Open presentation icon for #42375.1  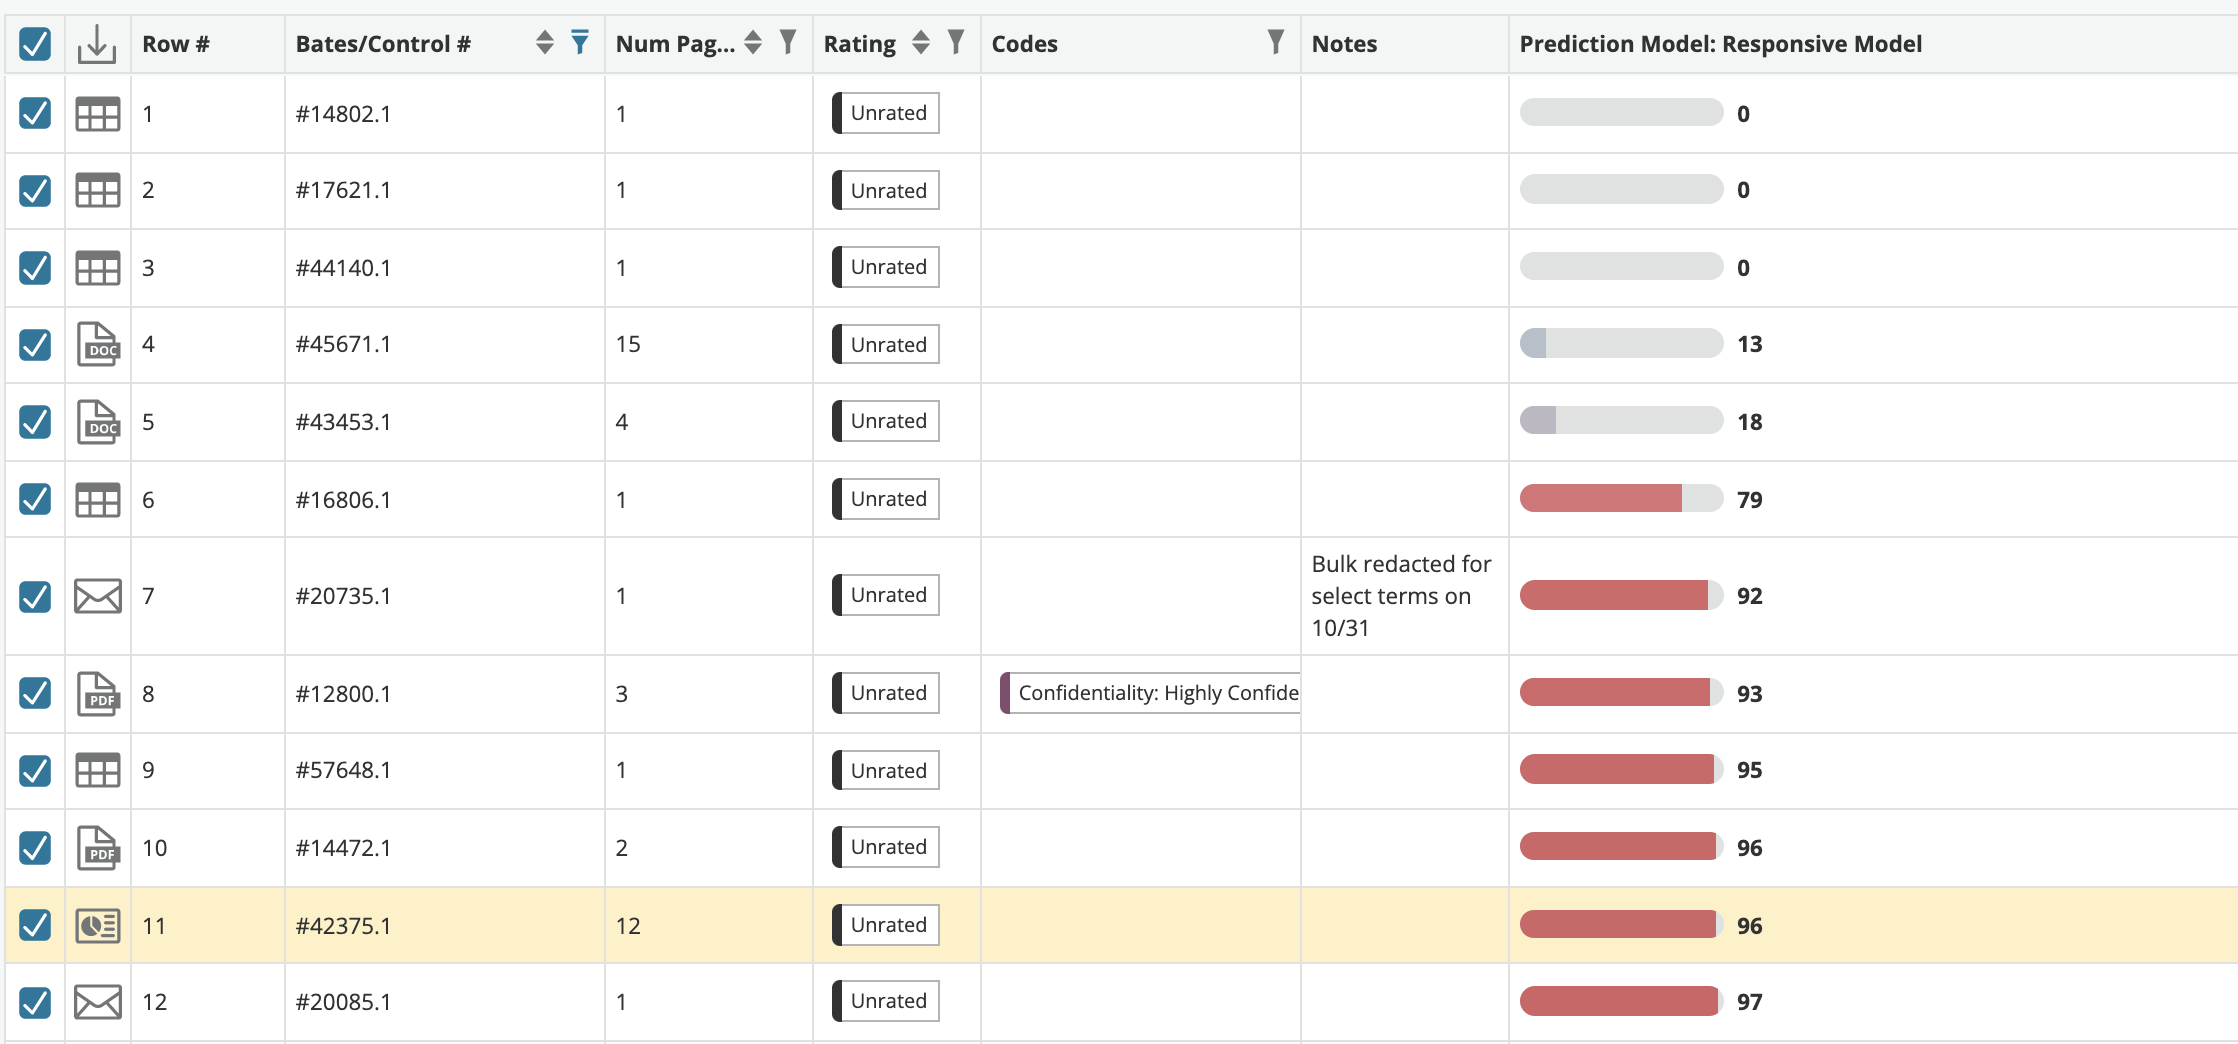(98, 926)
